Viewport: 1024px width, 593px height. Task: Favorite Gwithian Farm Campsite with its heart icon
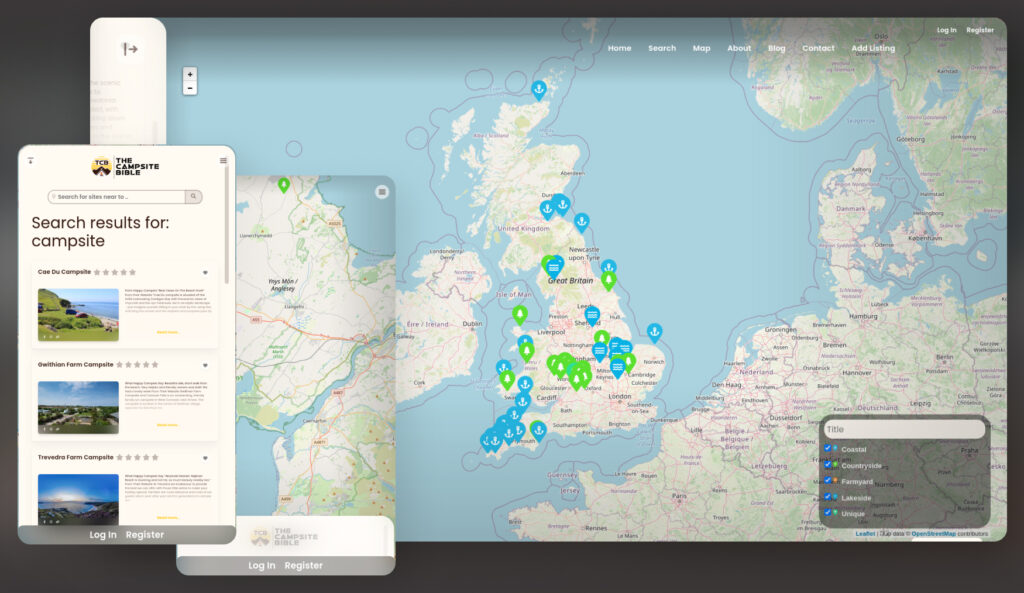pos(205,365)
